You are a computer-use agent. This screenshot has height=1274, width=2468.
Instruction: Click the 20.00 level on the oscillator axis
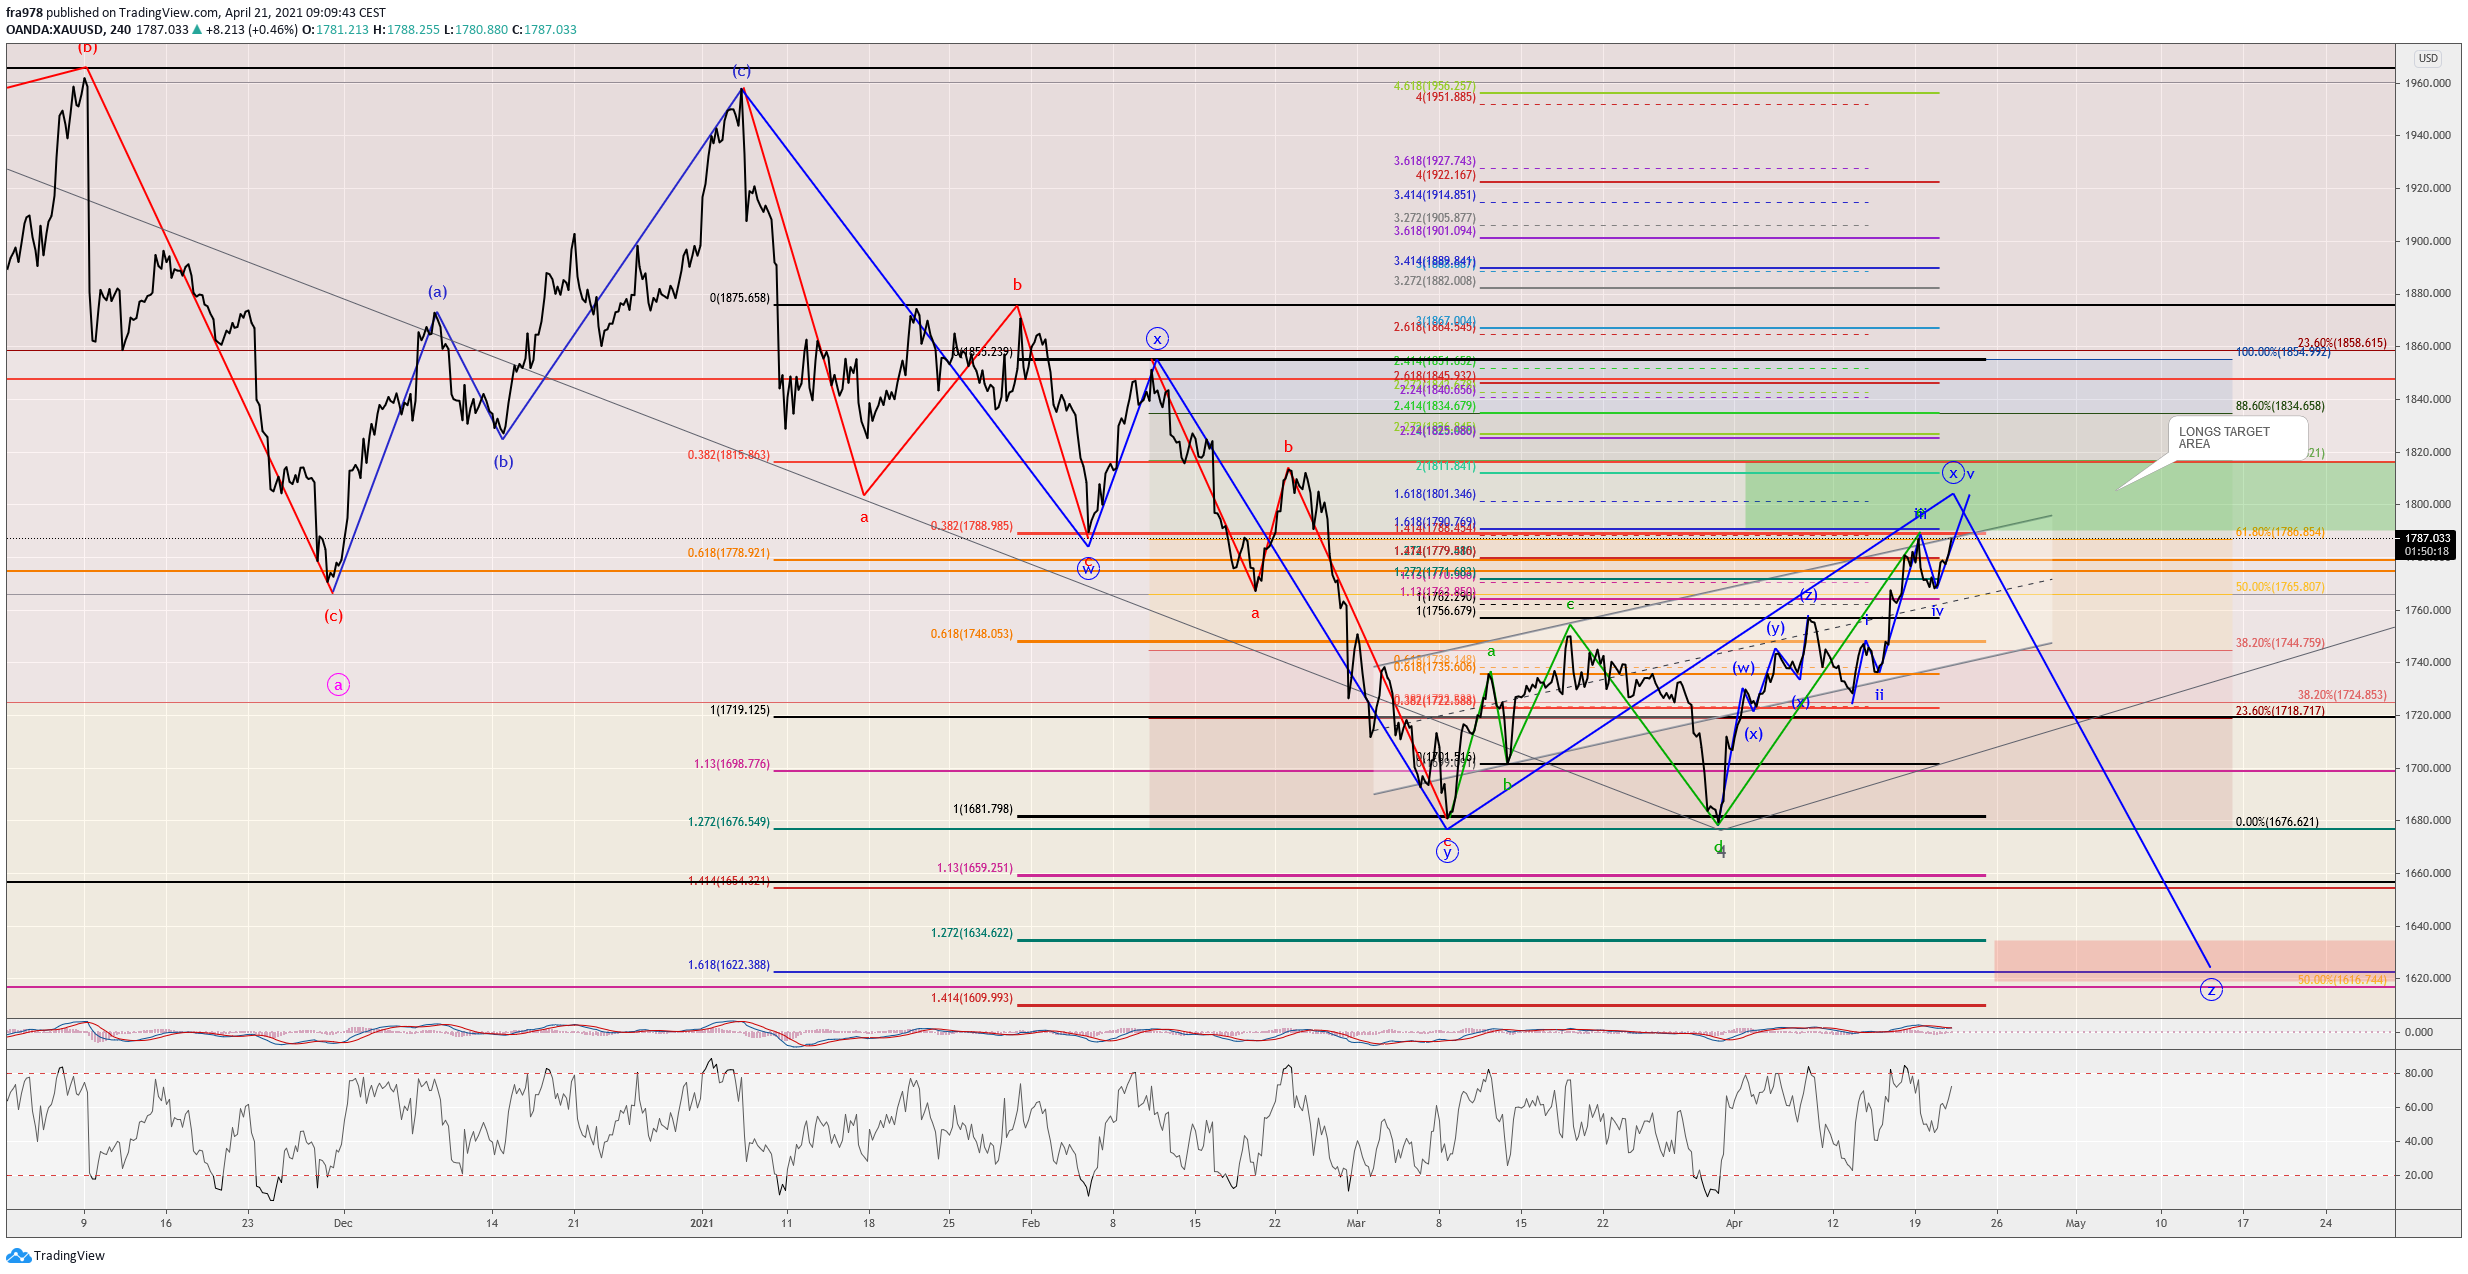(2419, 1175)
